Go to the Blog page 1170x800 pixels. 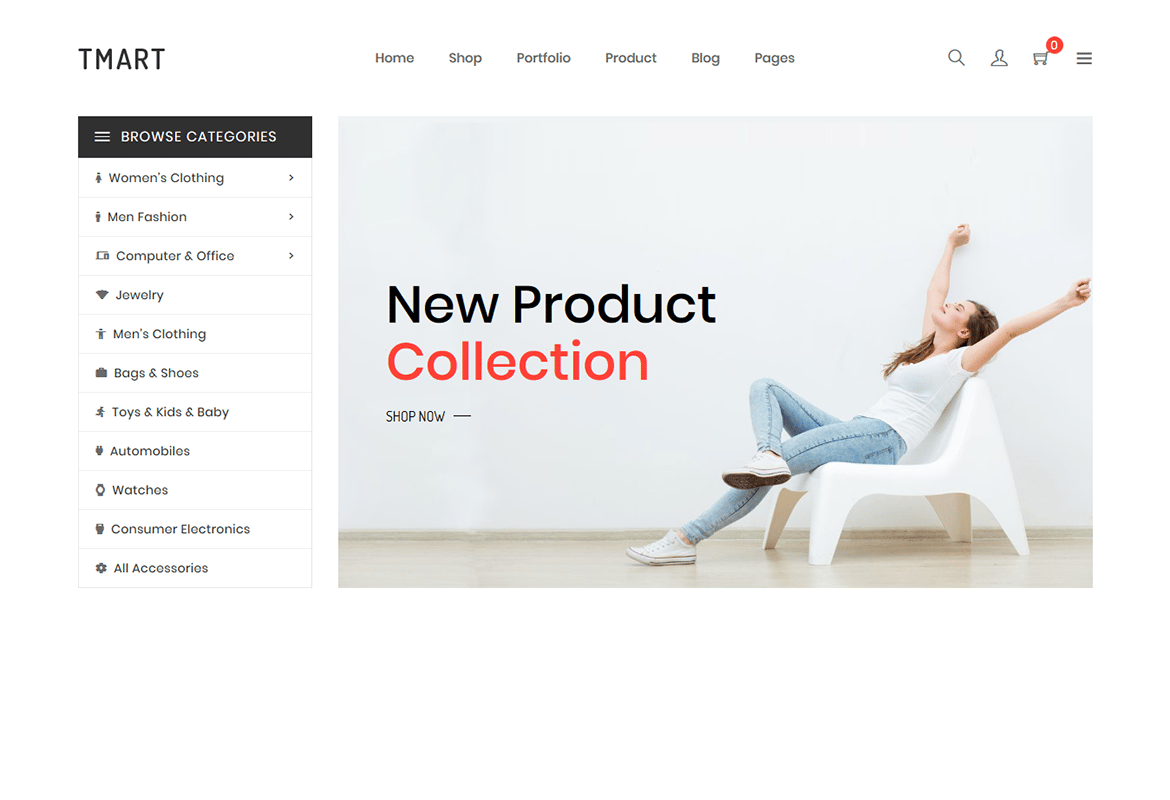705,58
